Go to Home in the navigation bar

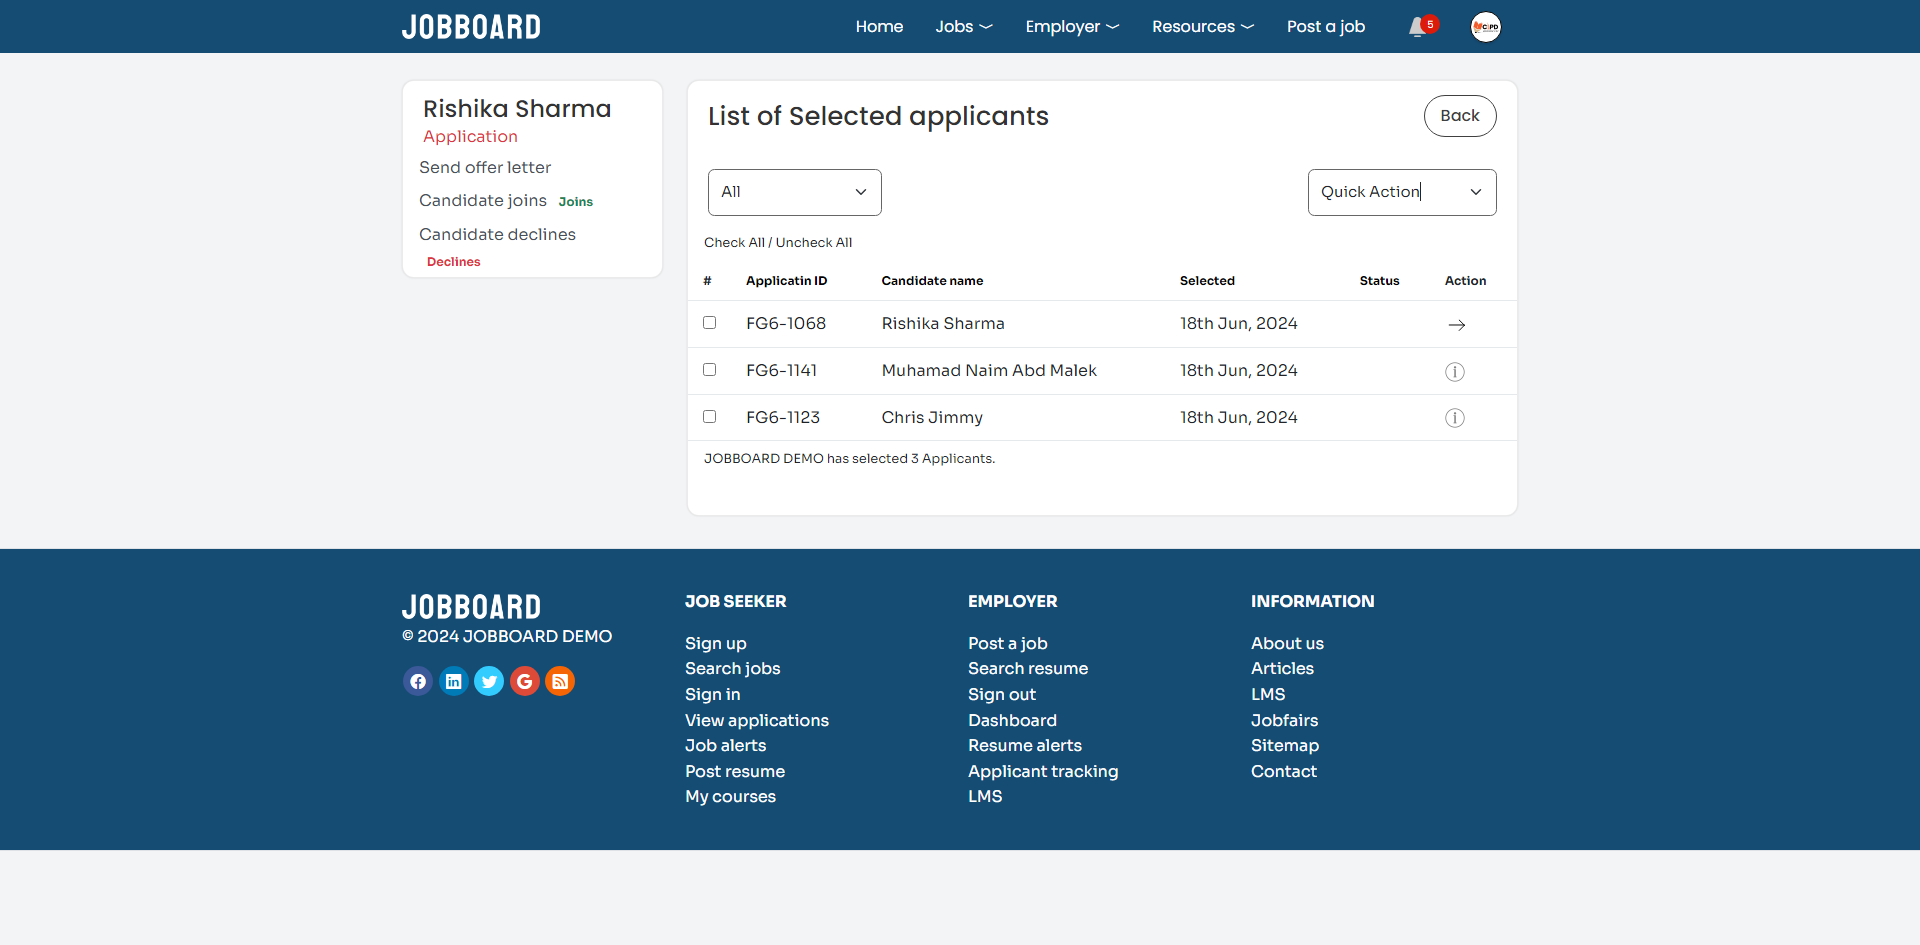click(879, 27)
